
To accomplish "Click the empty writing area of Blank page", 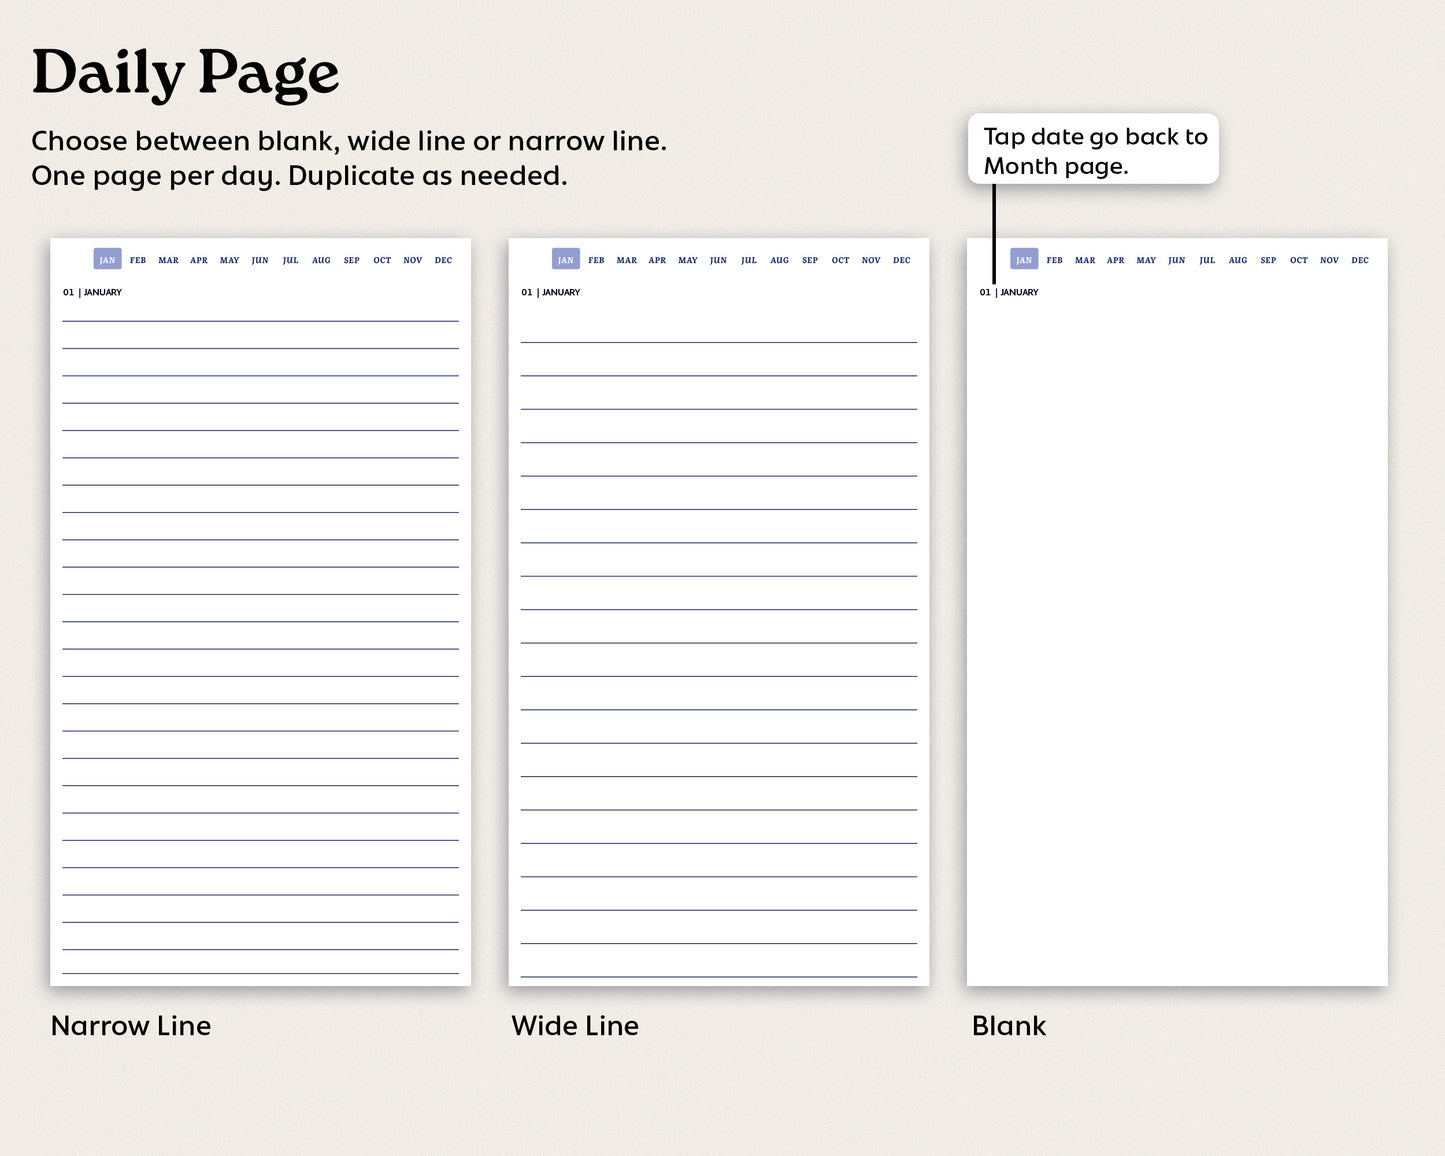I will (1177, 640).
